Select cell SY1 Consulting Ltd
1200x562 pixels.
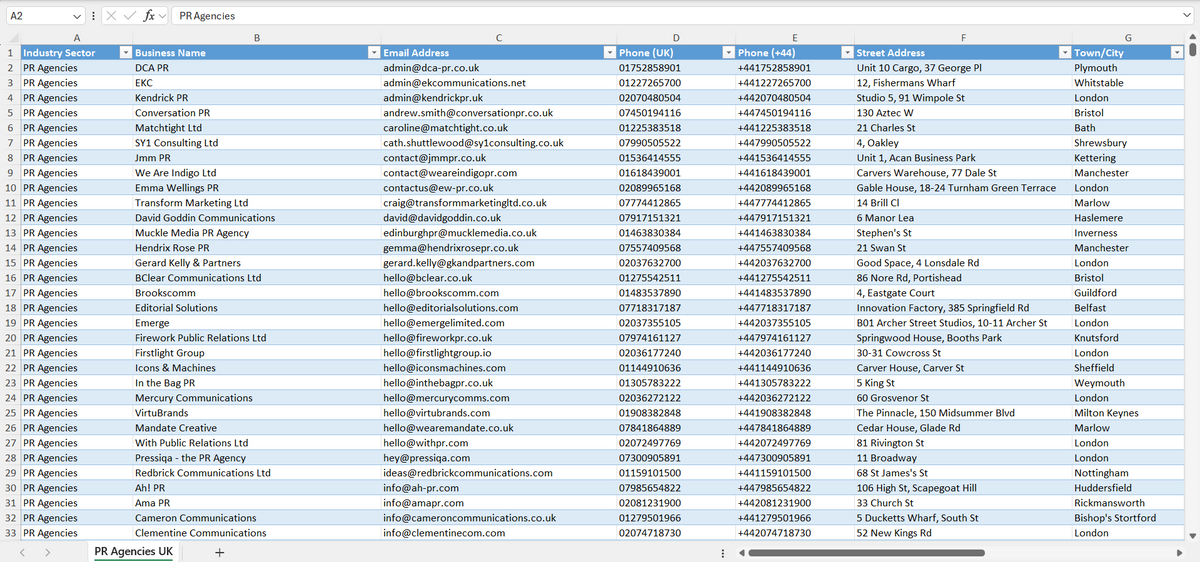(257, 143)
